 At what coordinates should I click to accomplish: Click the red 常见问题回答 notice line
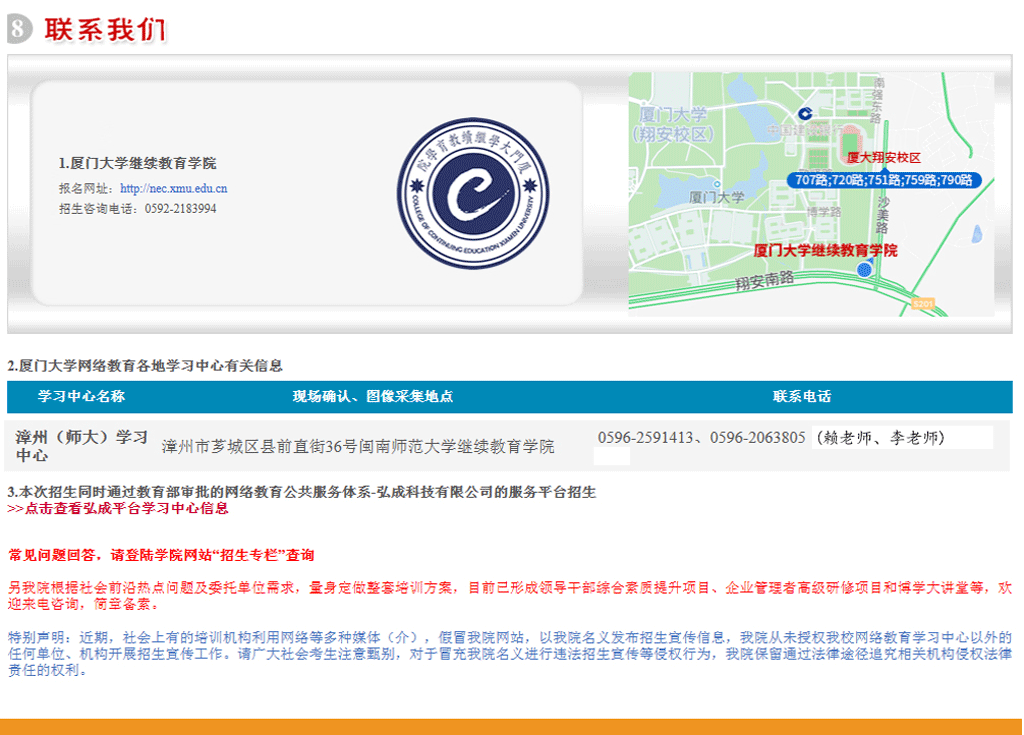[x=161, y=555]
